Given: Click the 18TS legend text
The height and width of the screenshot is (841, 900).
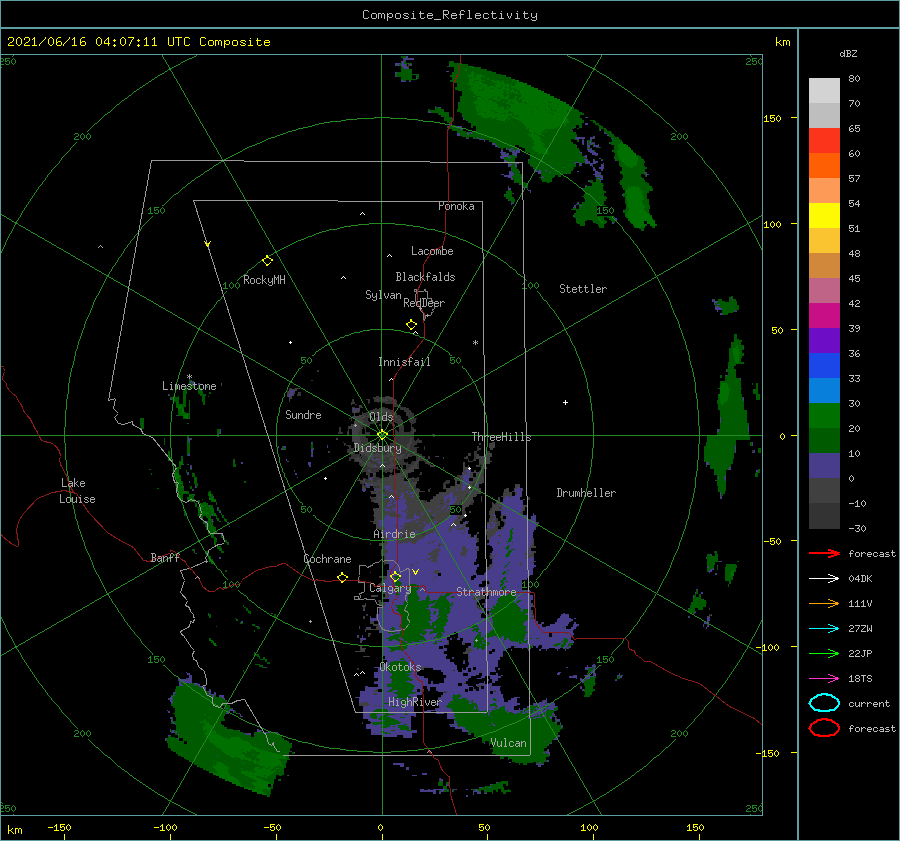Looking at the screenshot, I should coord(860,679).
